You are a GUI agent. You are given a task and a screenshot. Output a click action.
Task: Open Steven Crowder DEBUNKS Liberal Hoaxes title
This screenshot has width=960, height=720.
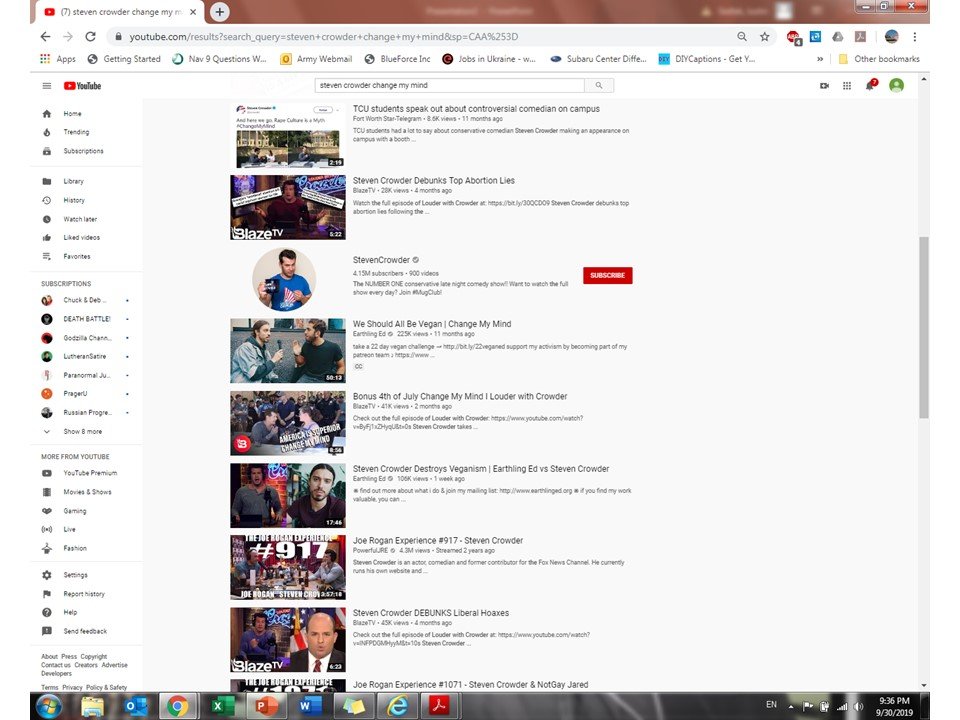[430, 613]
